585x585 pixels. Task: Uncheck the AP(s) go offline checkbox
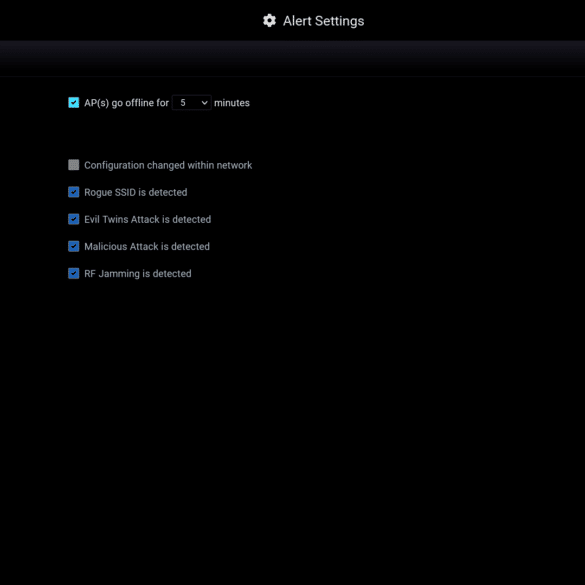click(73, 103)
